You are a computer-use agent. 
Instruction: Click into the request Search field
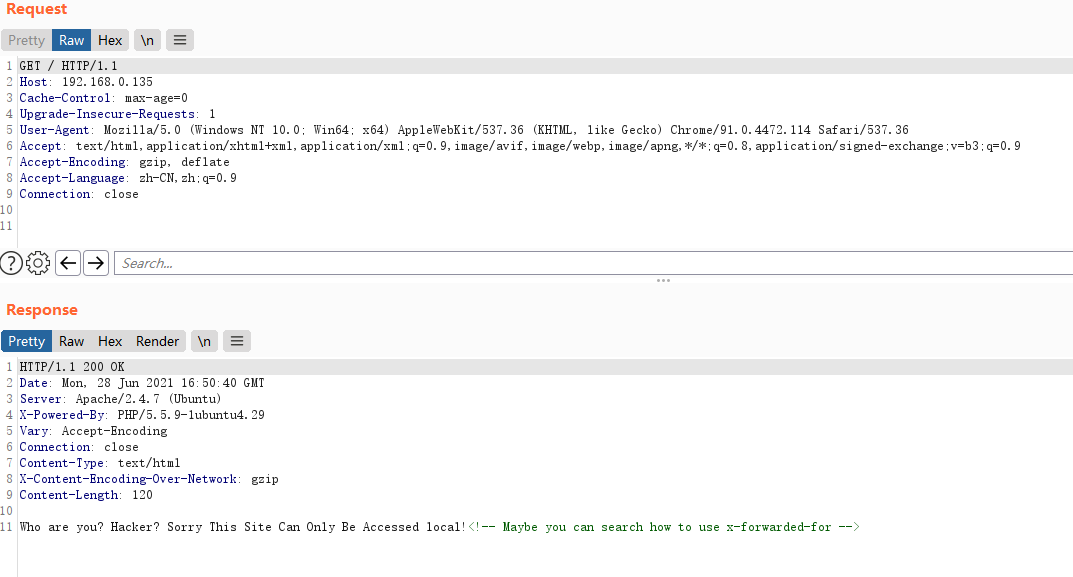point(593,263)
